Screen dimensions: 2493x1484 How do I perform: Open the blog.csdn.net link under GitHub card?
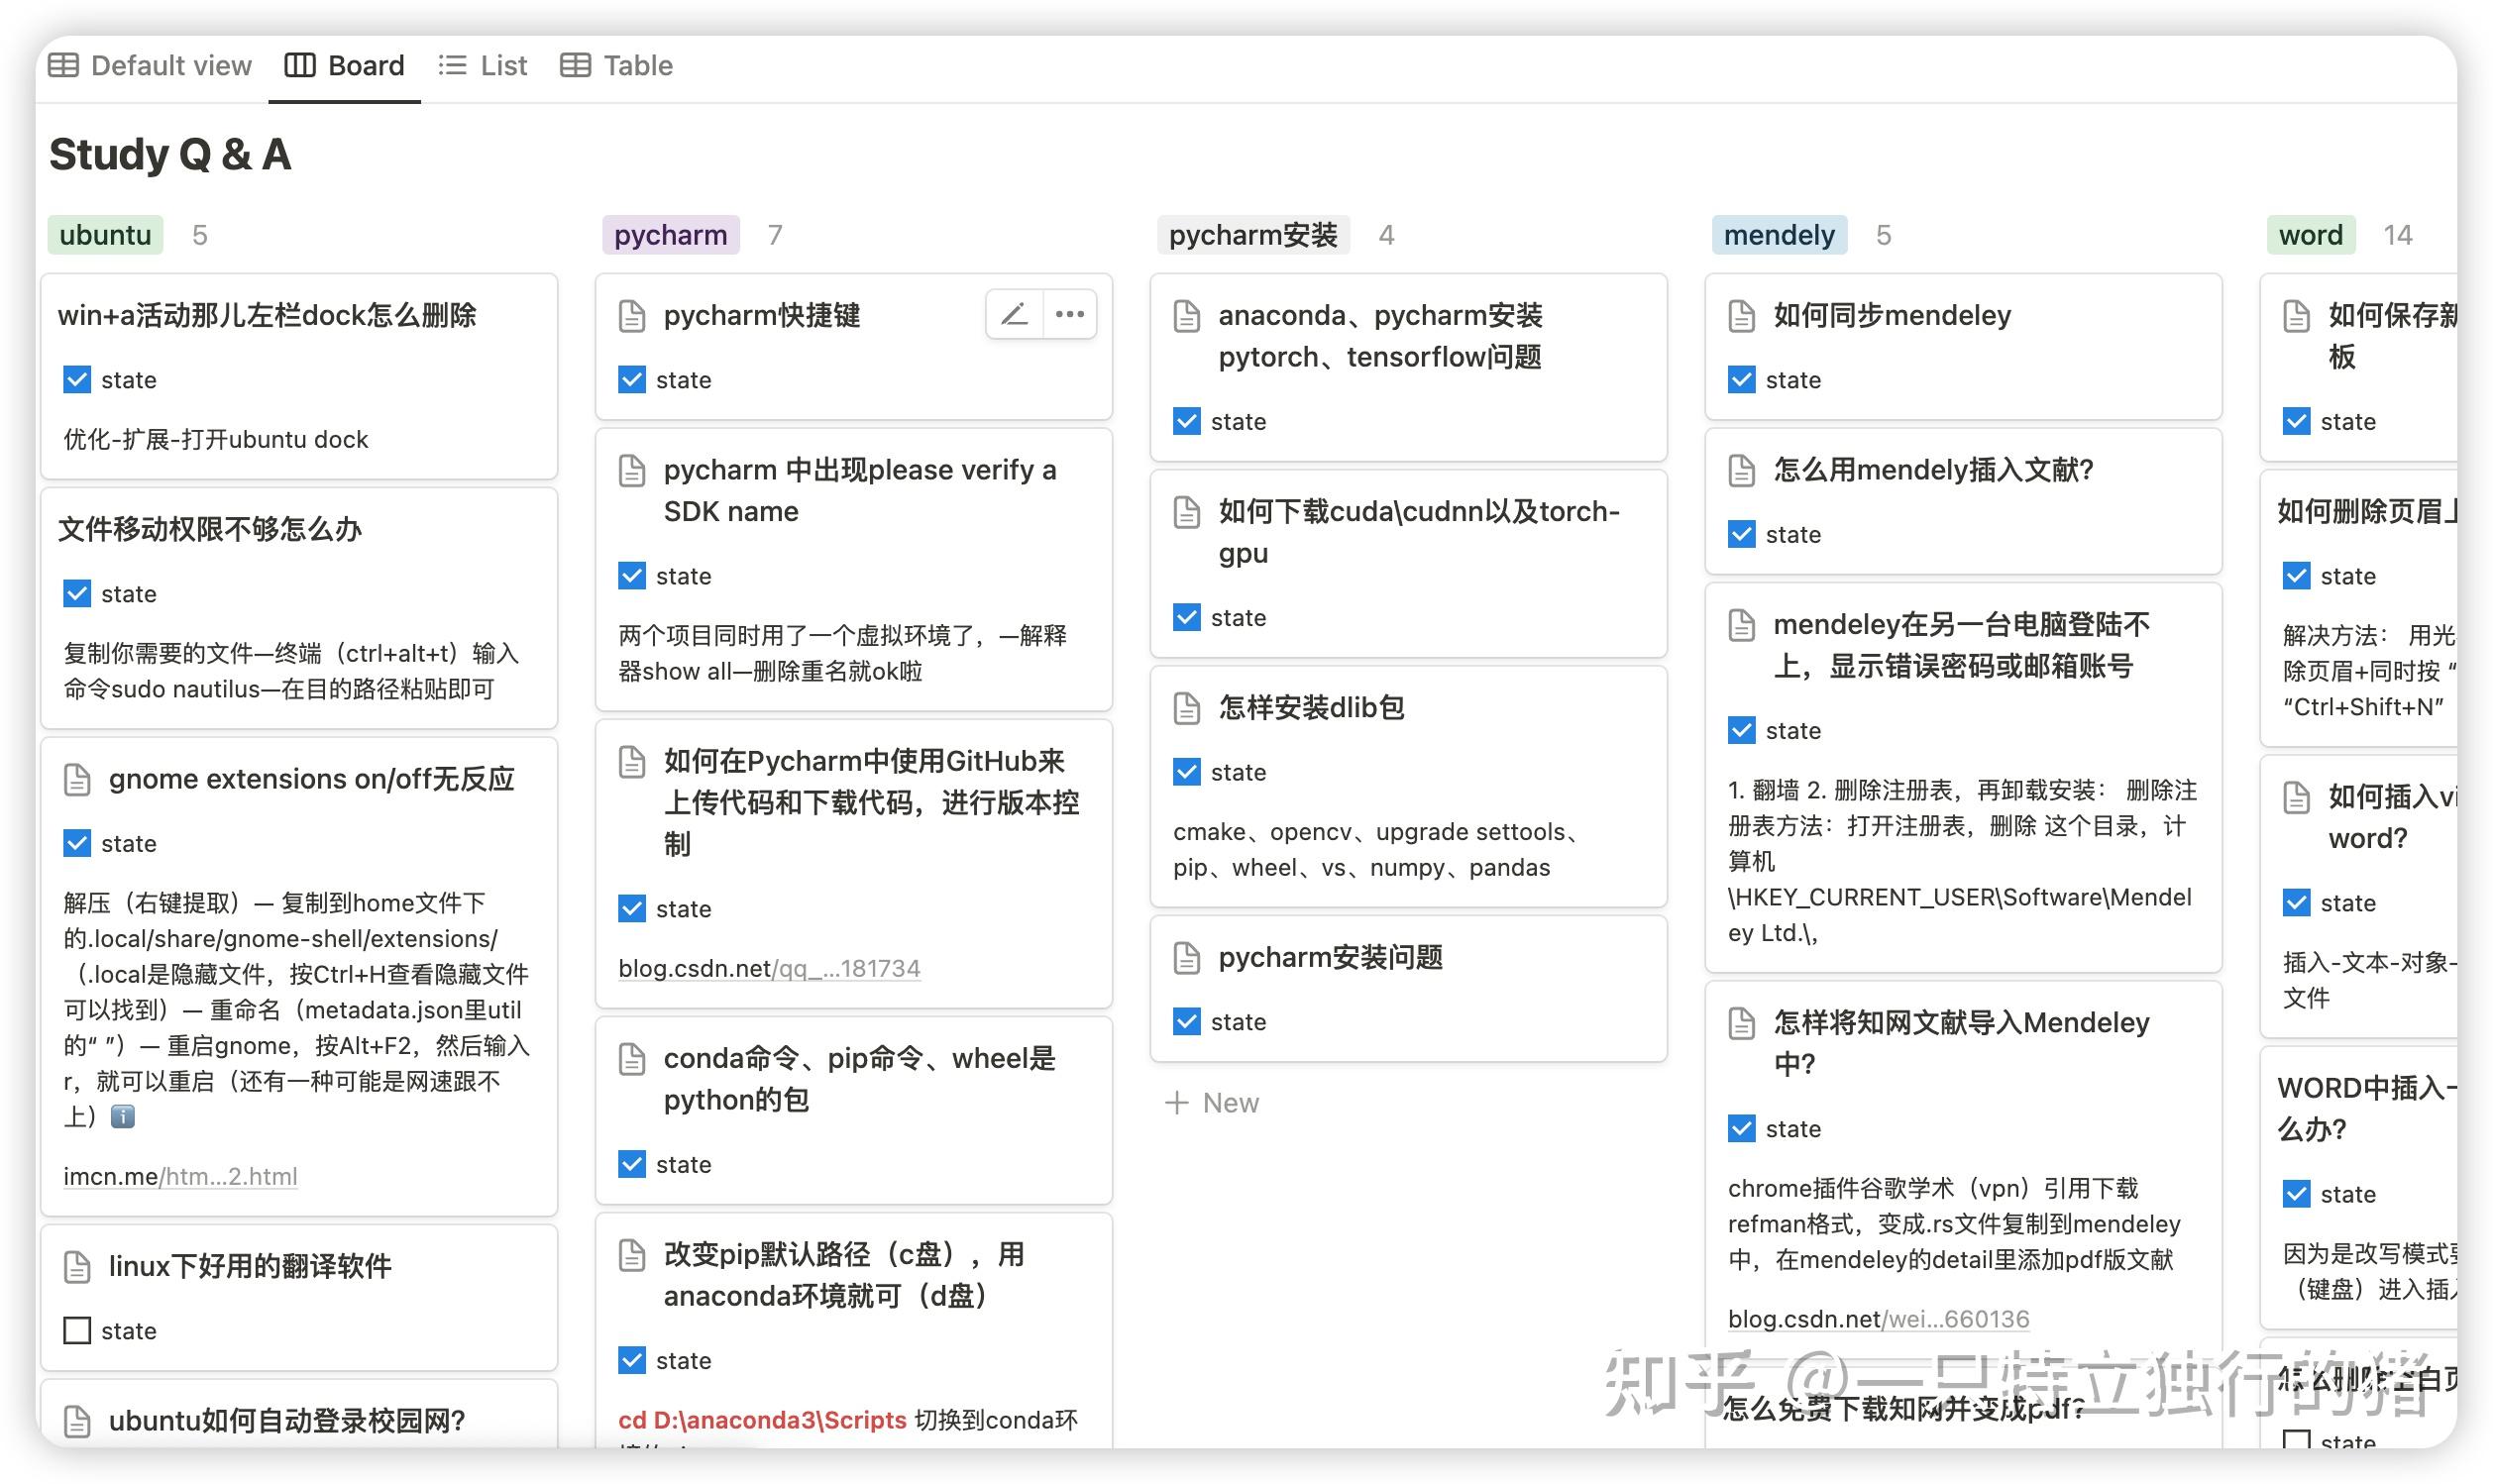coord(770,968)
